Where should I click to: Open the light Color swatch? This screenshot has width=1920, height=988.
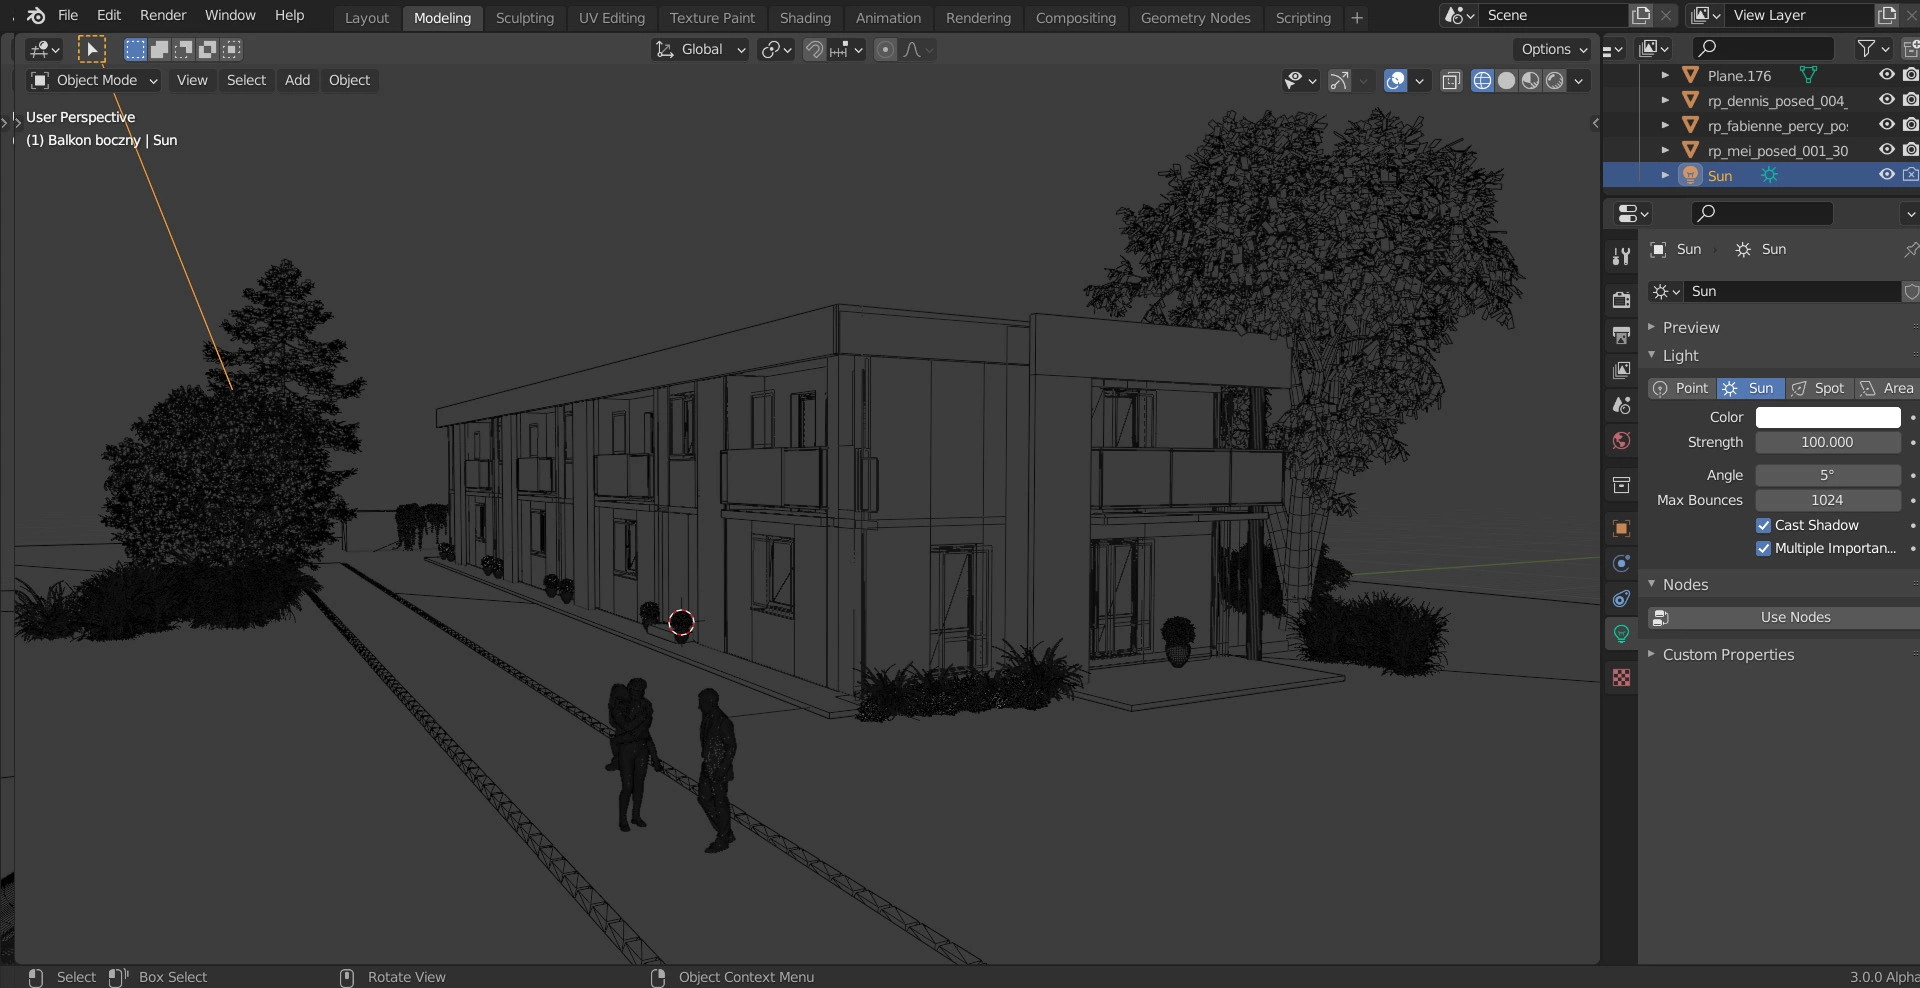1827,417
